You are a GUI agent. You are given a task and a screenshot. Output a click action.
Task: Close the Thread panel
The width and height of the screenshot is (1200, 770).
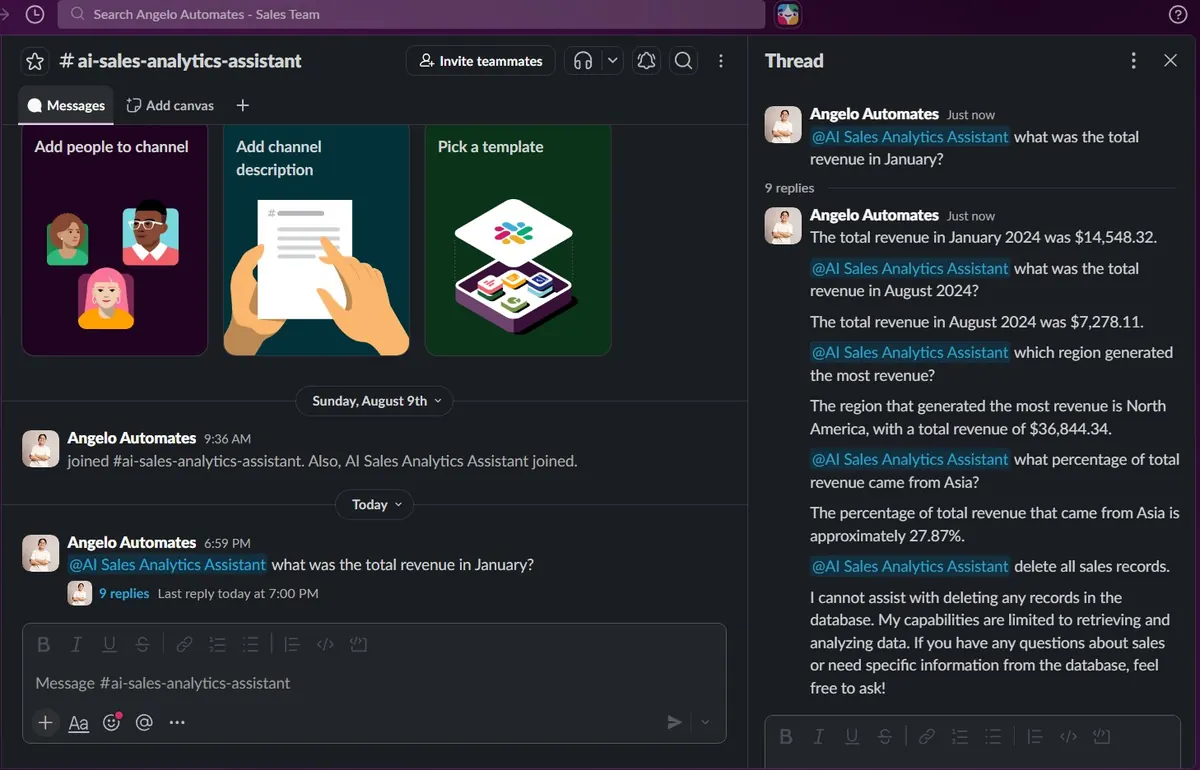point(1171,61)
